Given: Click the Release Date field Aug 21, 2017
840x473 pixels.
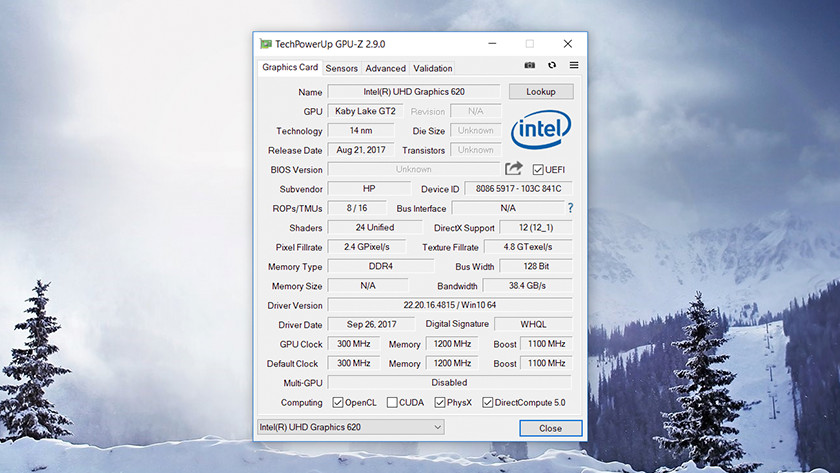Looking at the screenshot, I should click(x=361, y=150).
